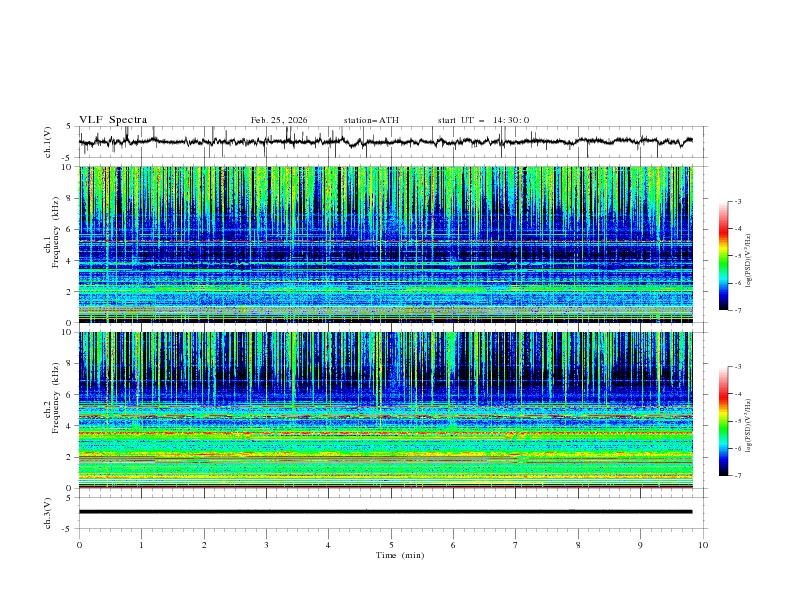Click time axis tick label "1"
Image resolution: width=792 pixels, height=612 pixels.
coord(141,545)
